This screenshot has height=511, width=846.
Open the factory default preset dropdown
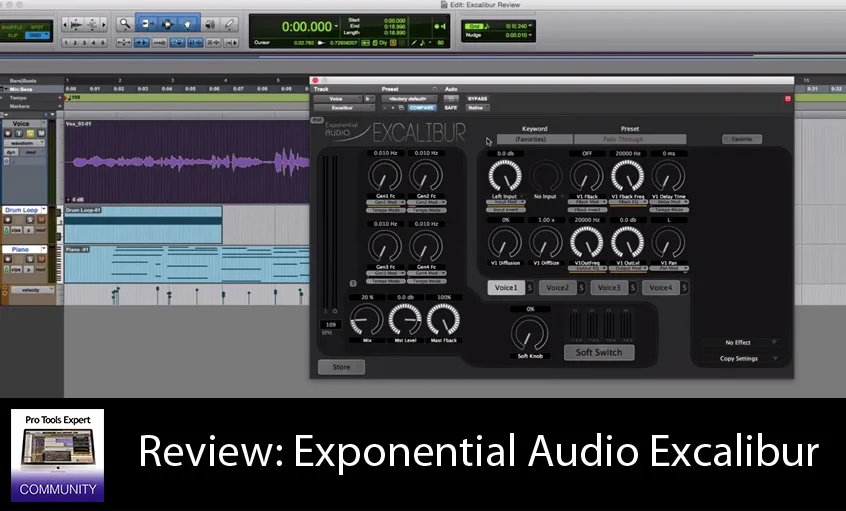tap(409, 99)
